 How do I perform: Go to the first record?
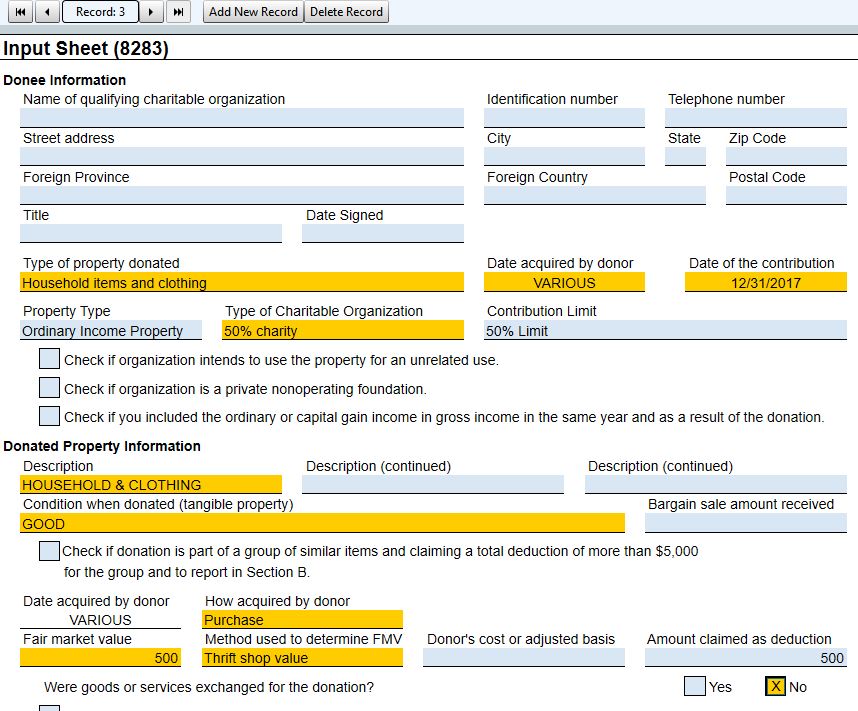(x=20, y=11)
